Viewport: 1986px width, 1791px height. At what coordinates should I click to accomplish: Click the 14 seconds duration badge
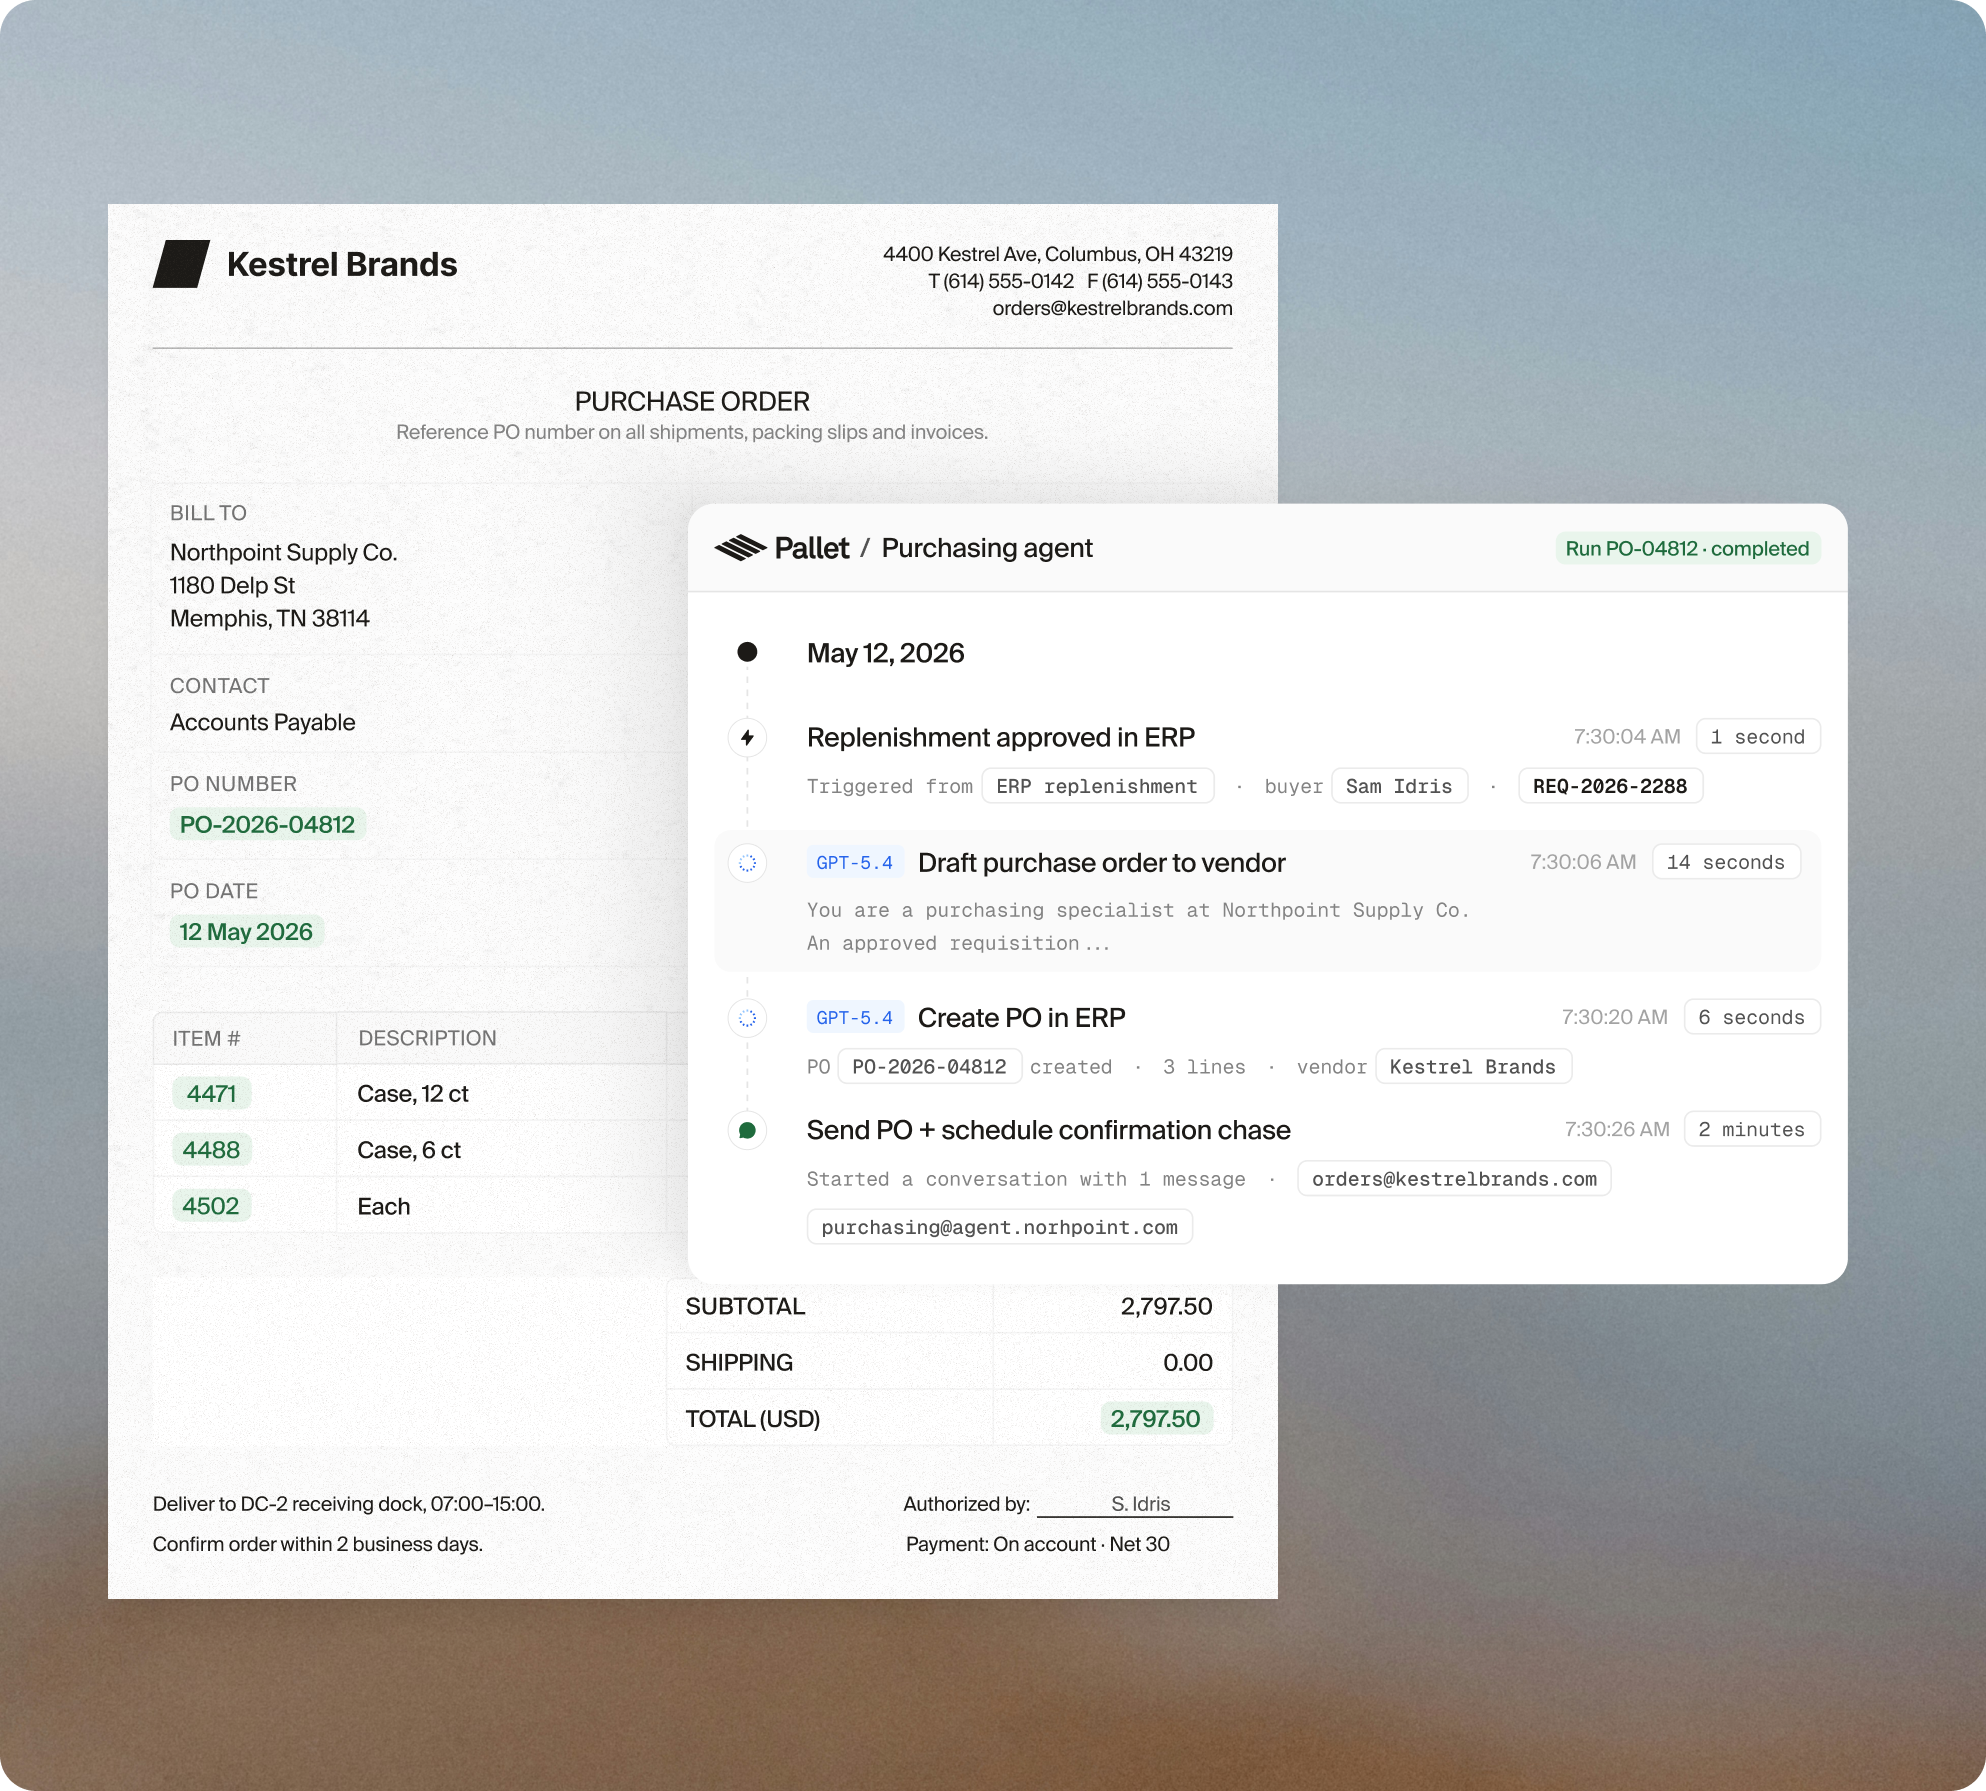(1726, 862)
